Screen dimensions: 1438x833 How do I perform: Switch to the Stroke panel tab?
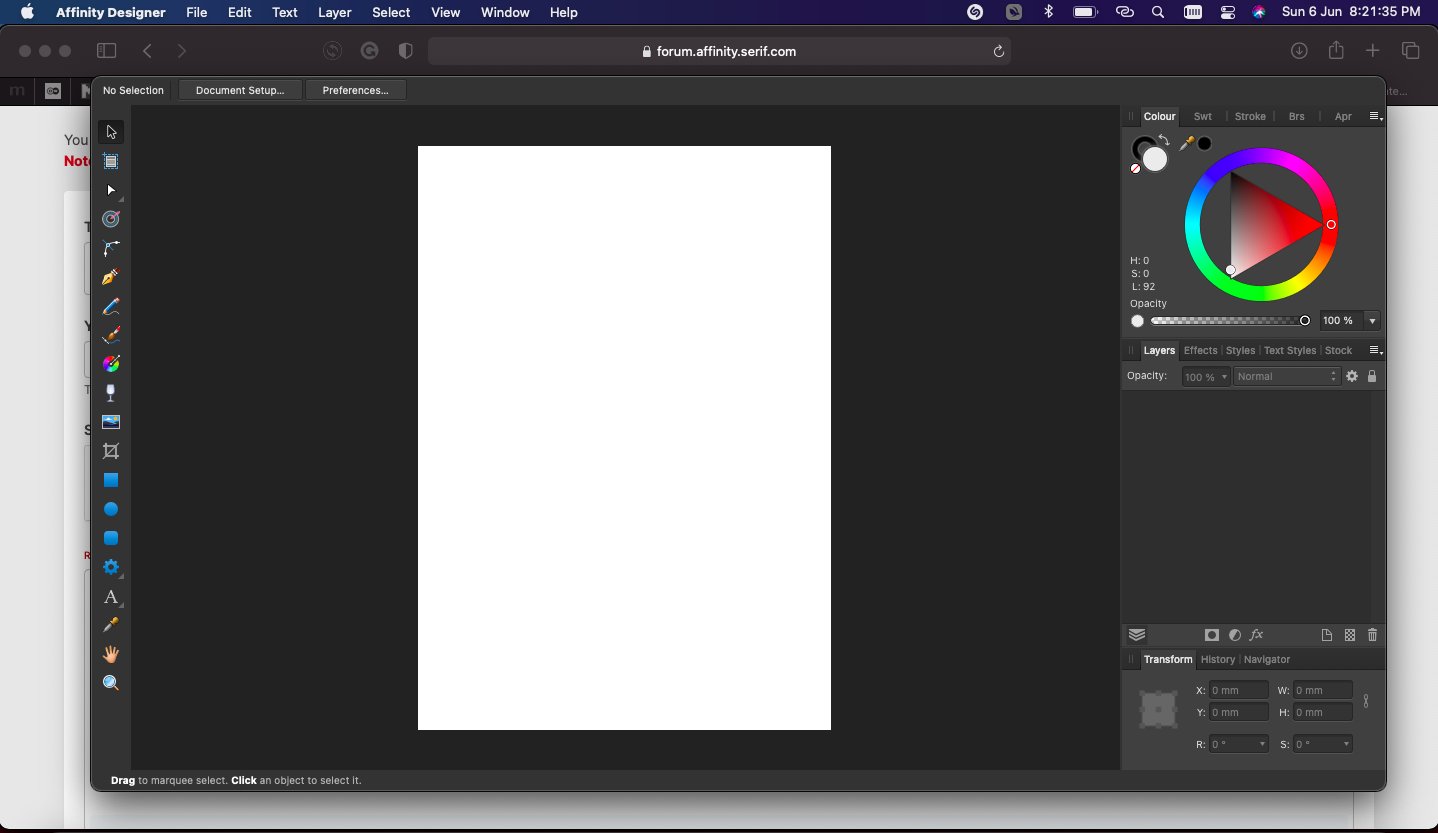[x=1250, y=116]
